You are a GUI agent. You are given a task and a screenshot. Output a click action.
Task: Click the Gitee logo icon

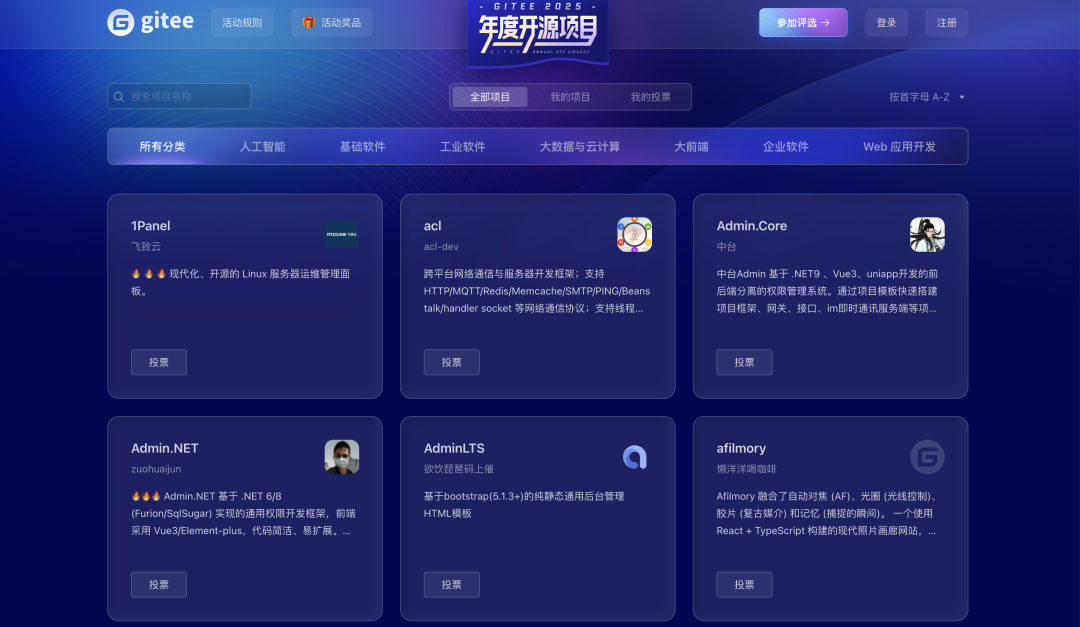pyautogui.click(x=121, y=23)
